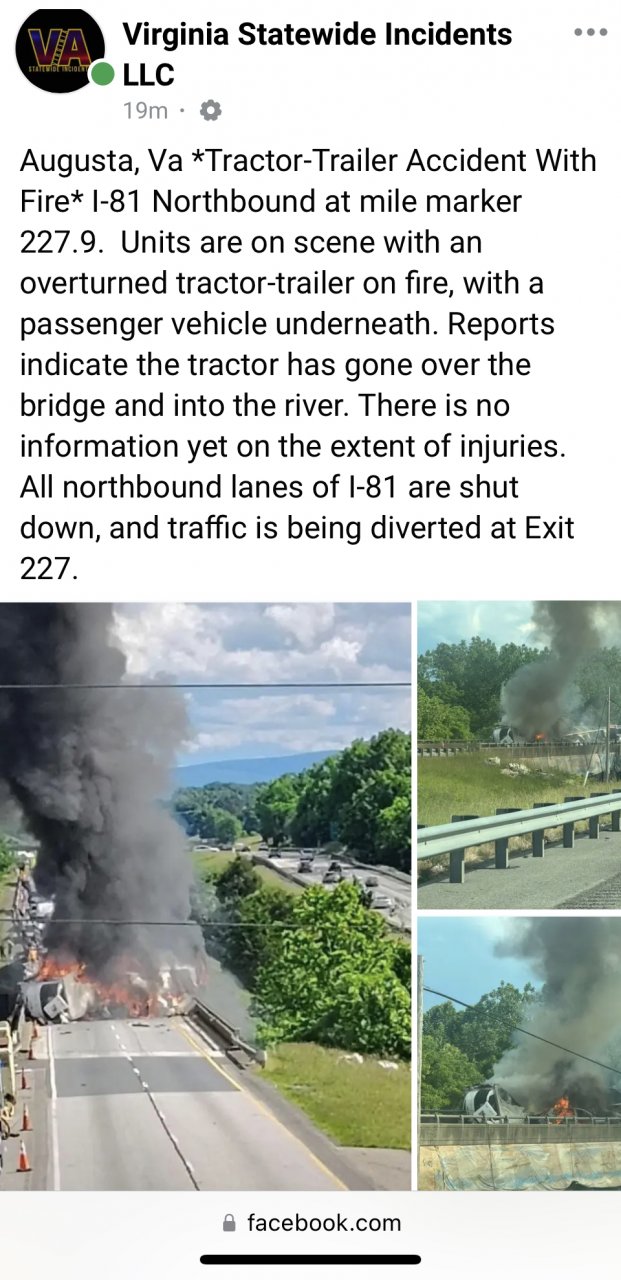Click the 19m post timestamp
The width and height of the screenshot is (621, 1280).
pos(145,110)
